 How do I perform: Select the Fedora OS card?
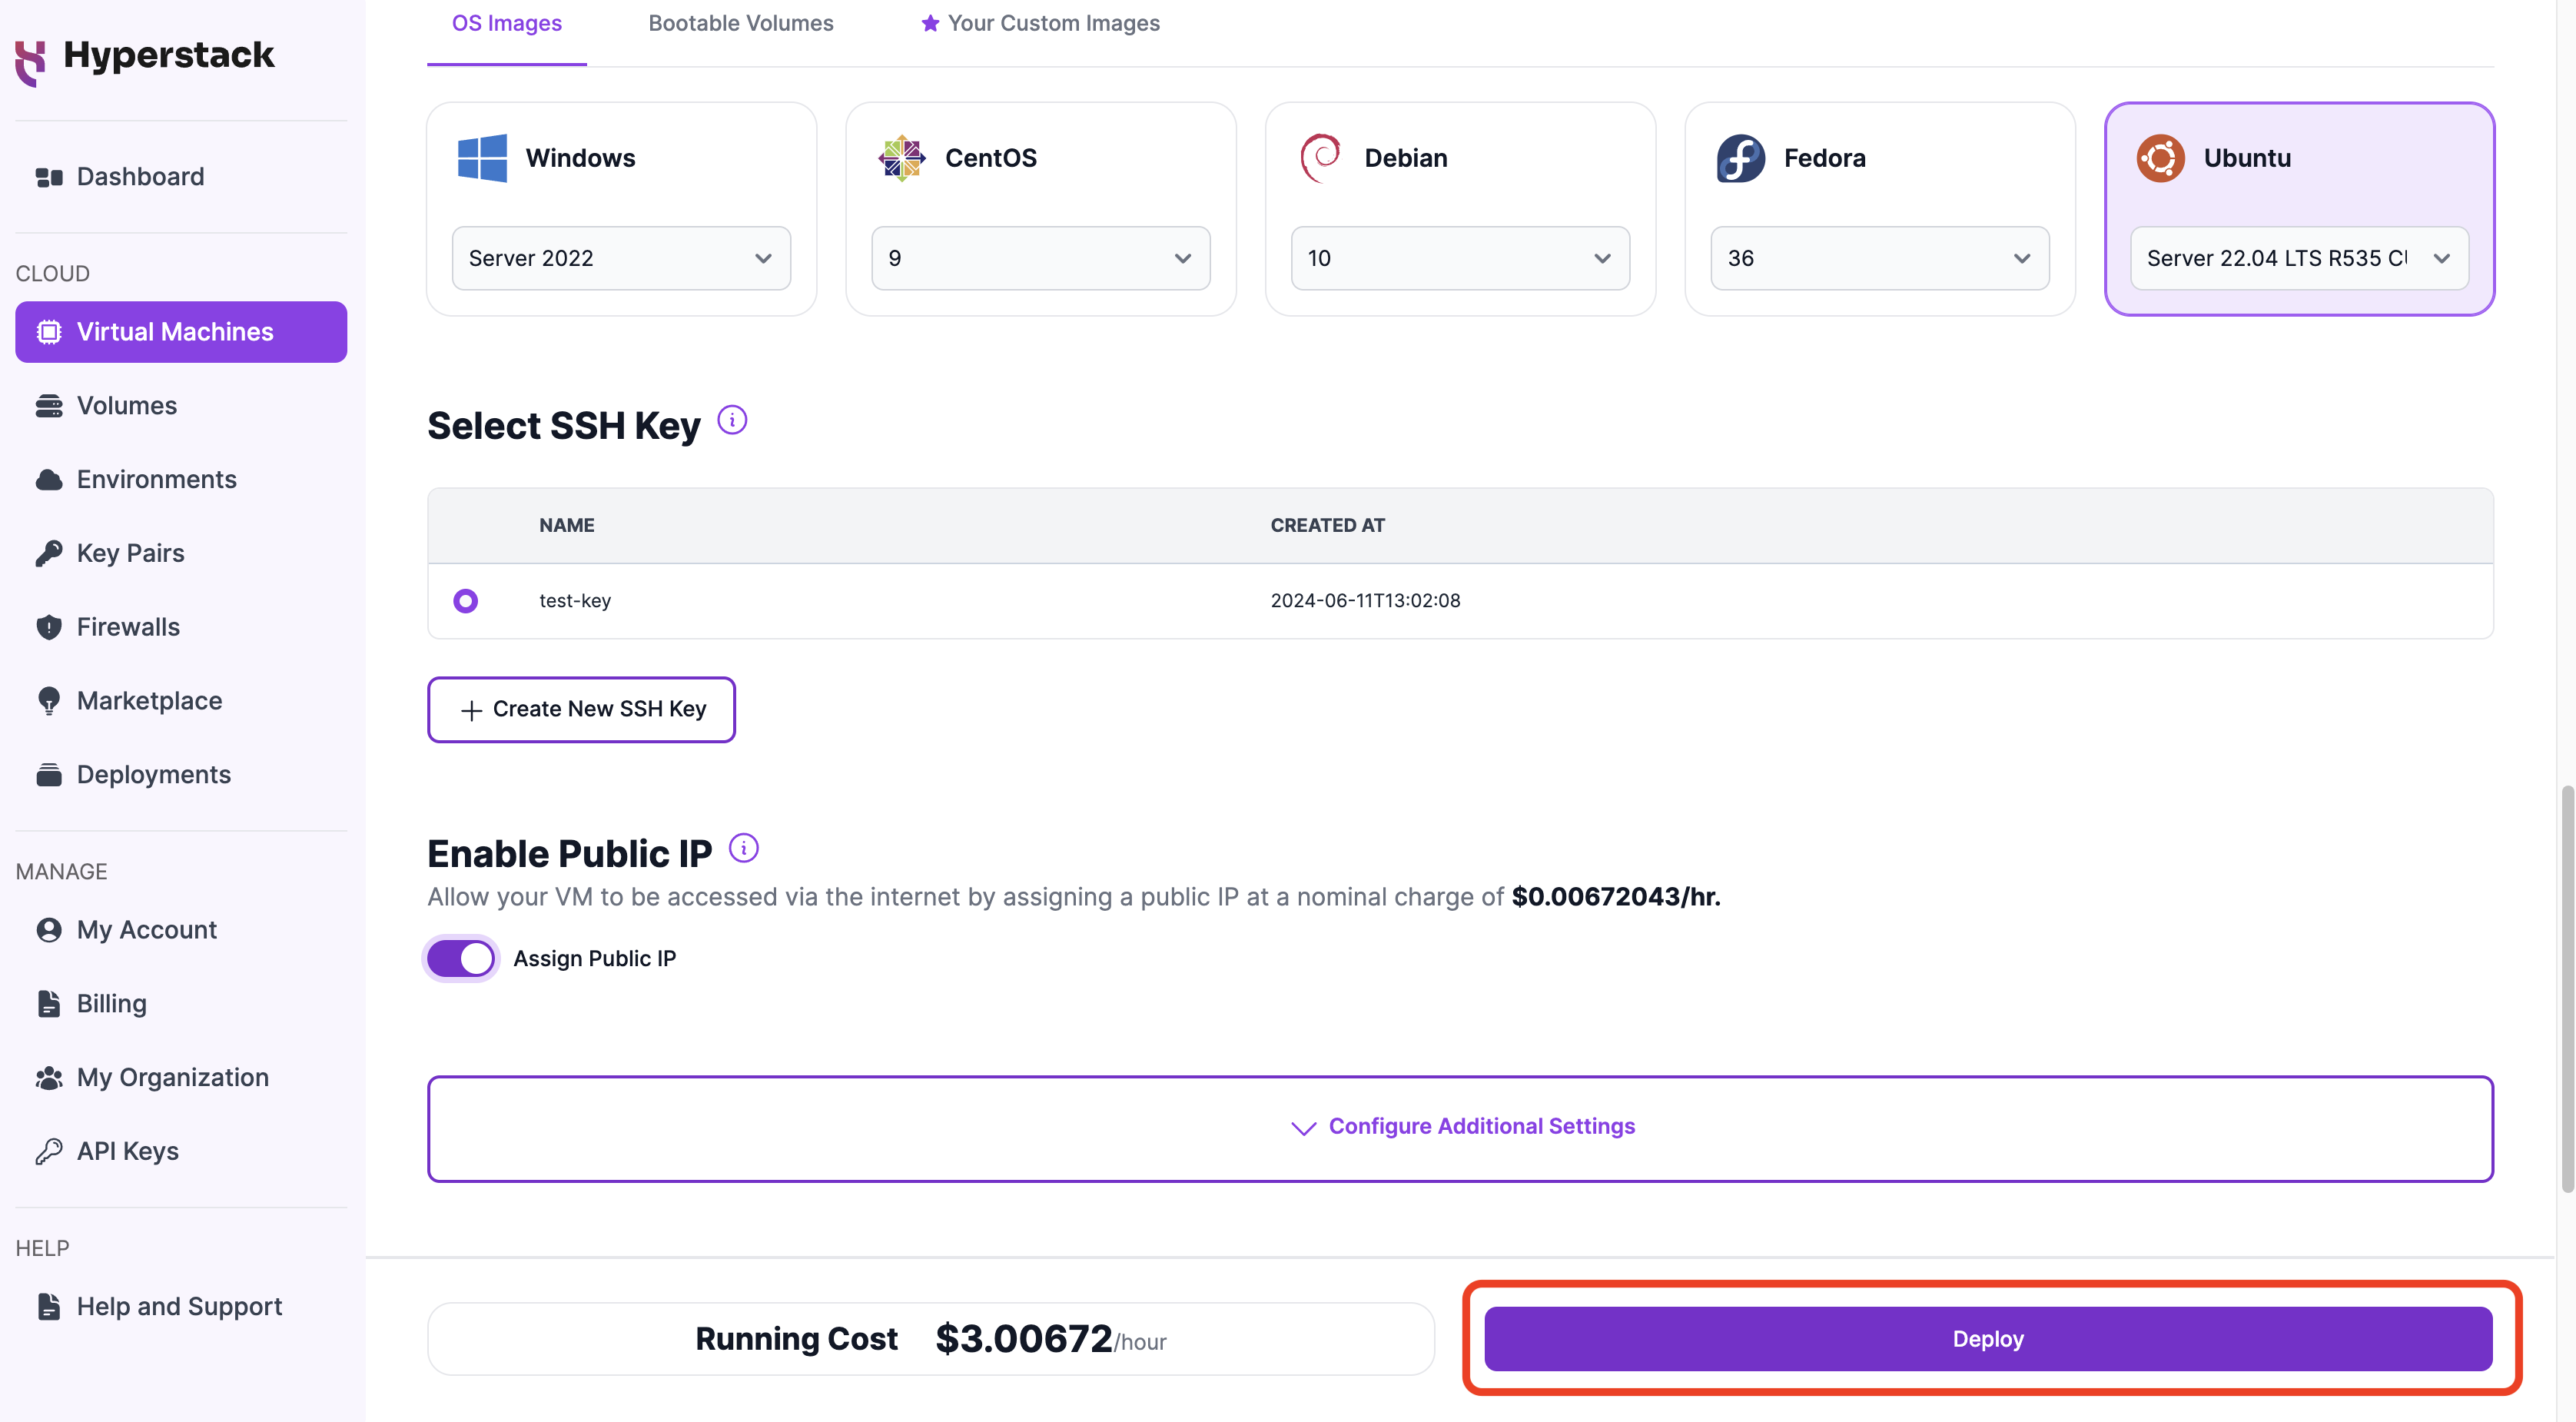[x=1880, y=209]
